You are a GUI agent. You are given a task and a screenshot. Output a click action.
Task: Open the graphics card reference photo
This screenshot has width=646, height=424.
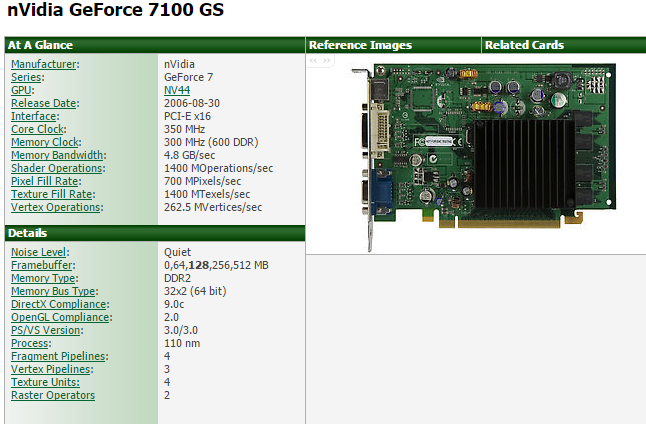pyautogui.click(x=484, y=156)
